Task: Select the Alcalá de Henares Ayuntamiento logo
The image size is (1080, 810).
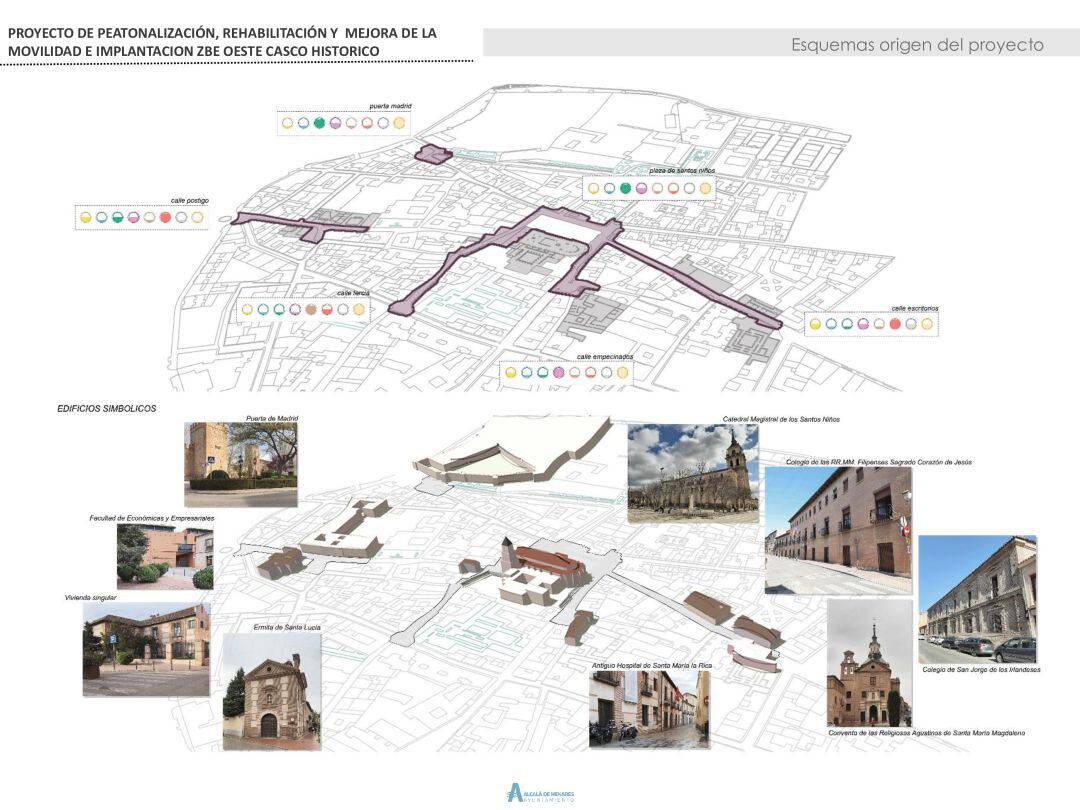Action: [540, 790]
